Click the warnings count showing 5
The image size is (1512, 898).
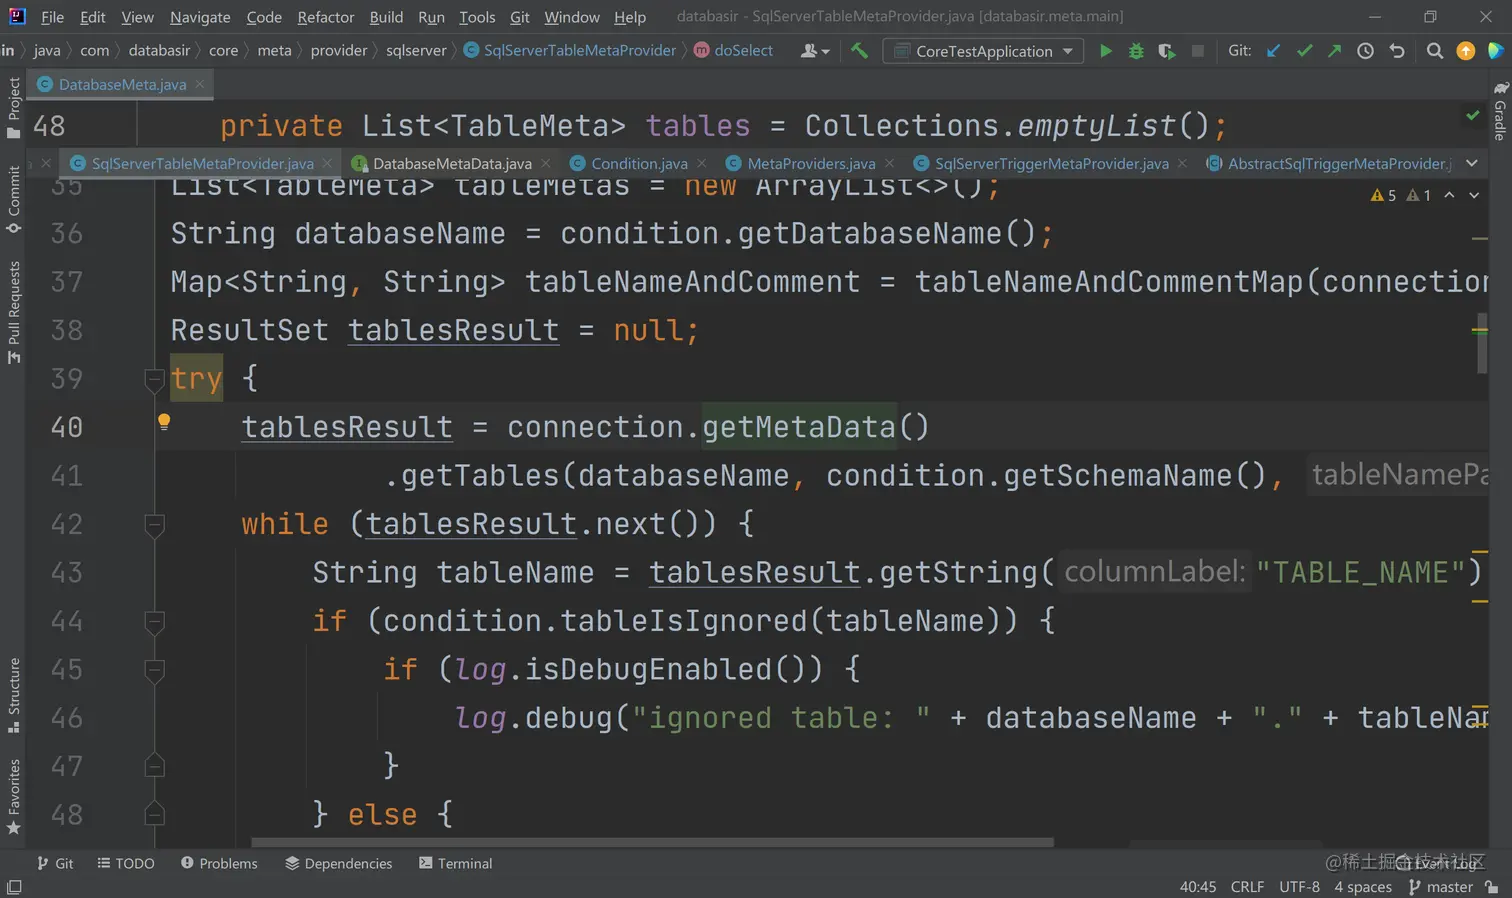(1384, 195)
